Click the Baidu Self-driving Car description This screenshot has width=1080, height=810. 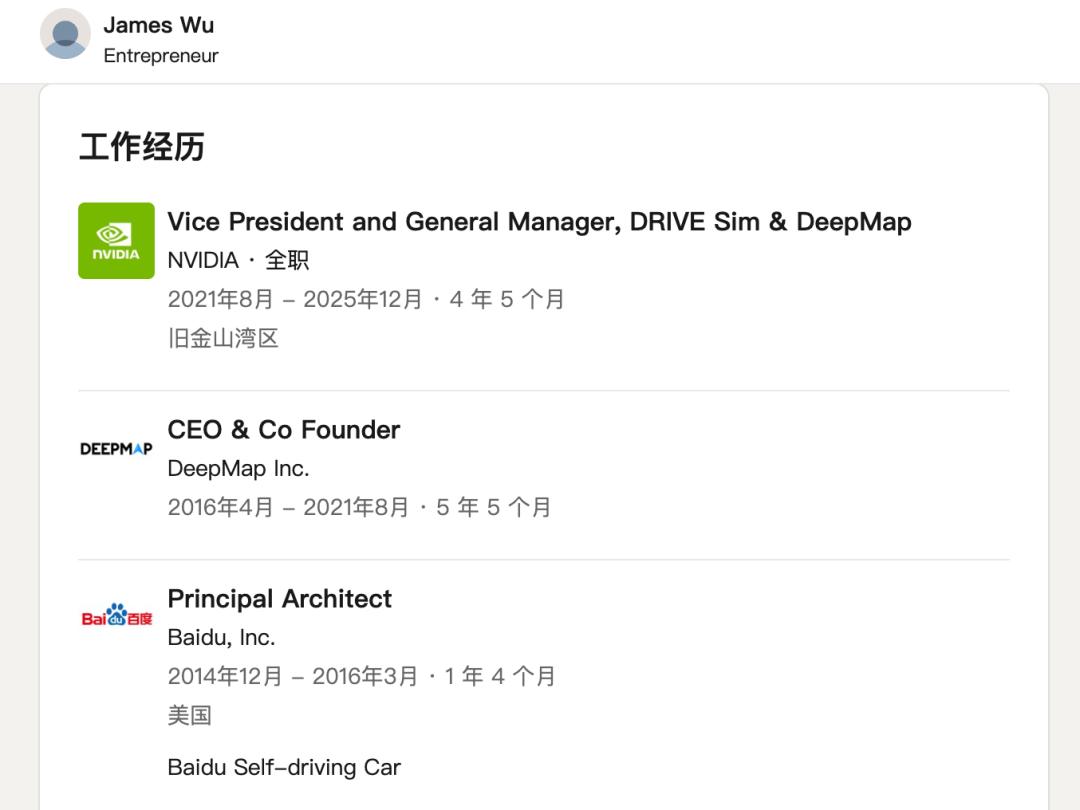[284, 768]
